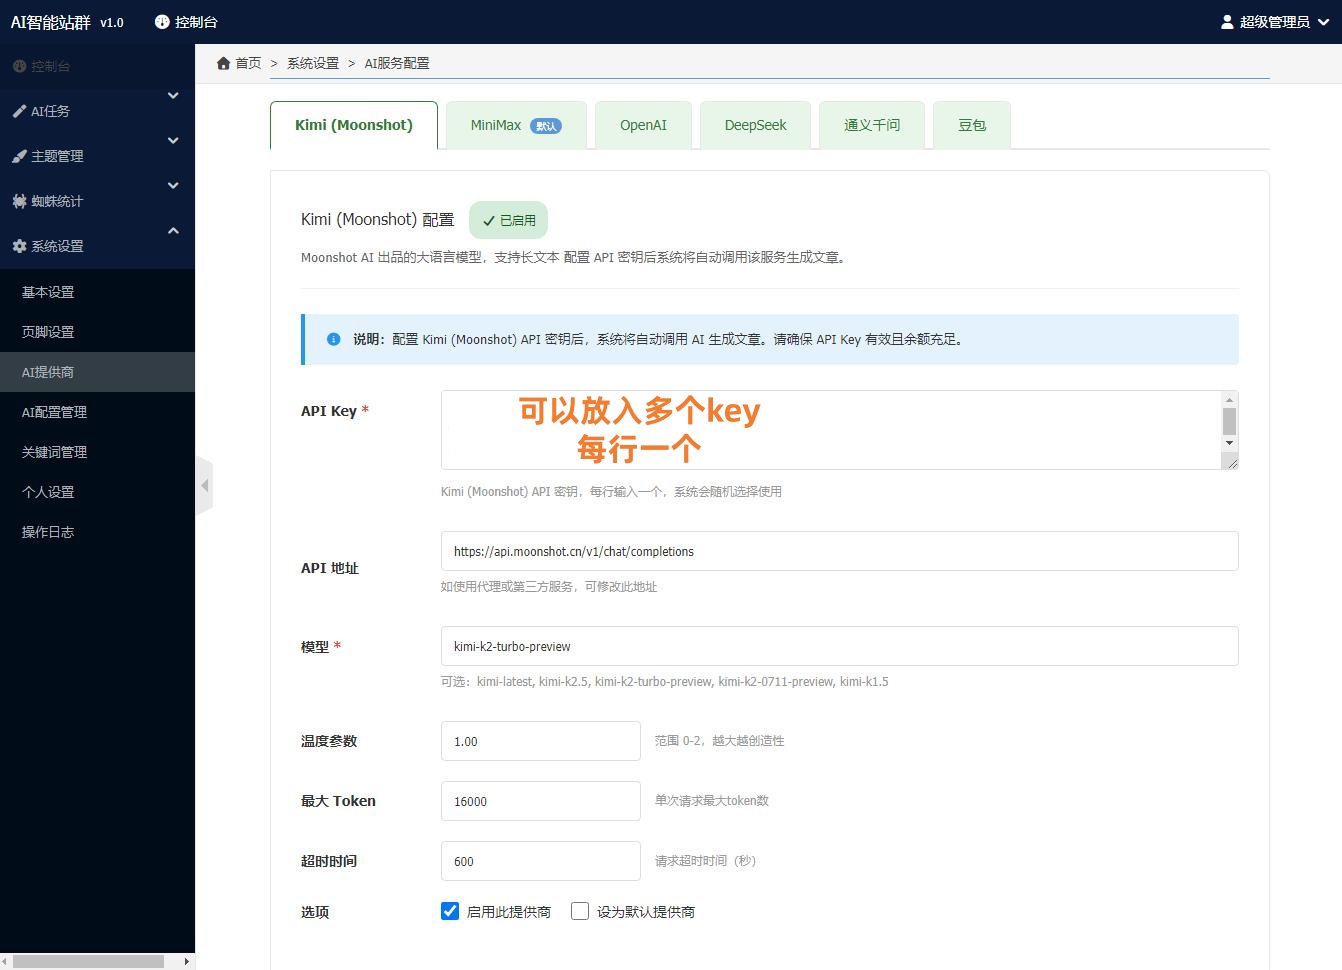This screenshot has width=1342, height=970.
Task: Select the 豆包 tab
Action: pos(971,124)
